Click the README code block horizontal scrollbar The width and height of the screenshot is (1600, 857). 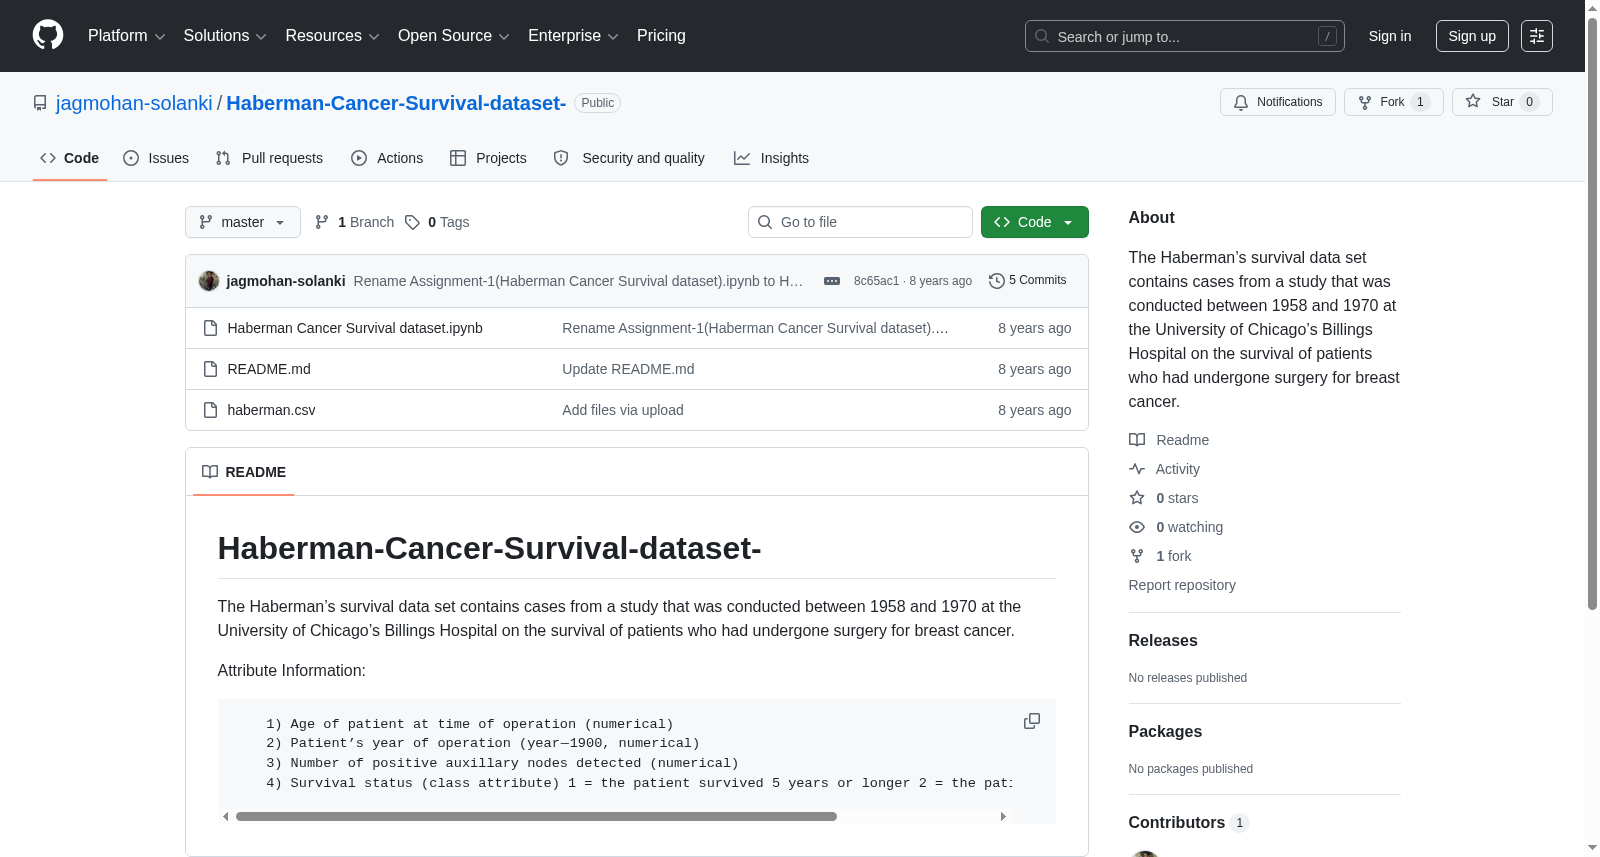(x=536, y=817)
